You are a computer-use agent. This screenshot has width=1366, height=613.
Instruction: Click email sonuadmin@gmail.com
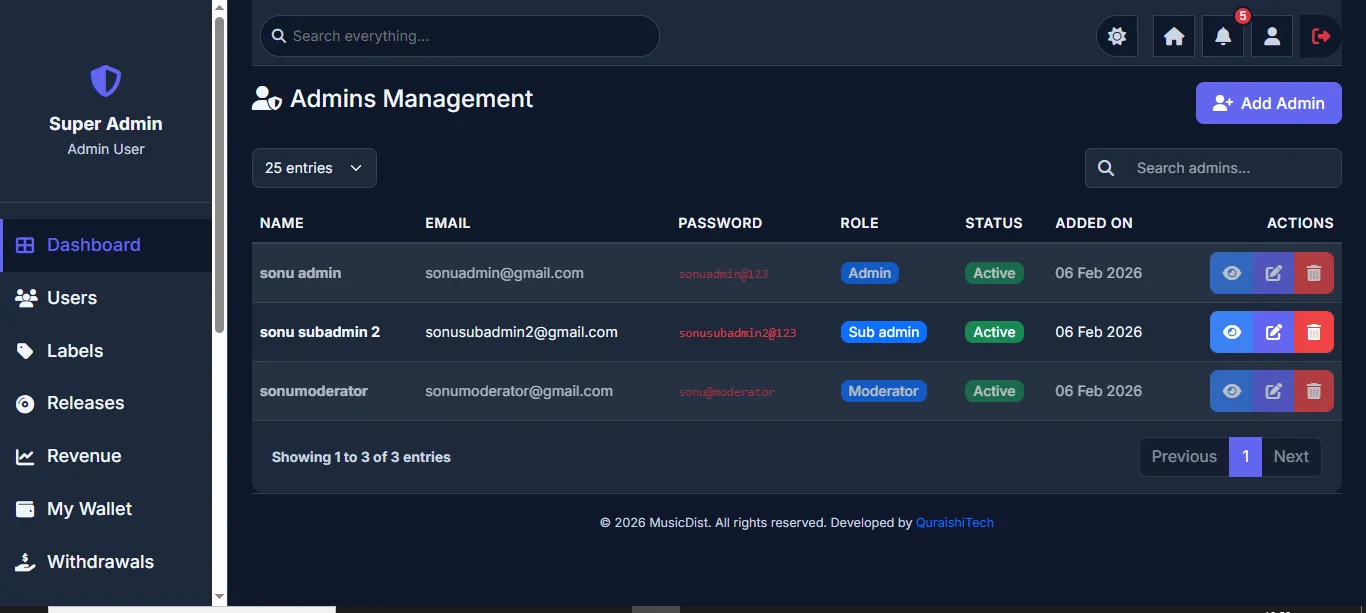(504, 273)
